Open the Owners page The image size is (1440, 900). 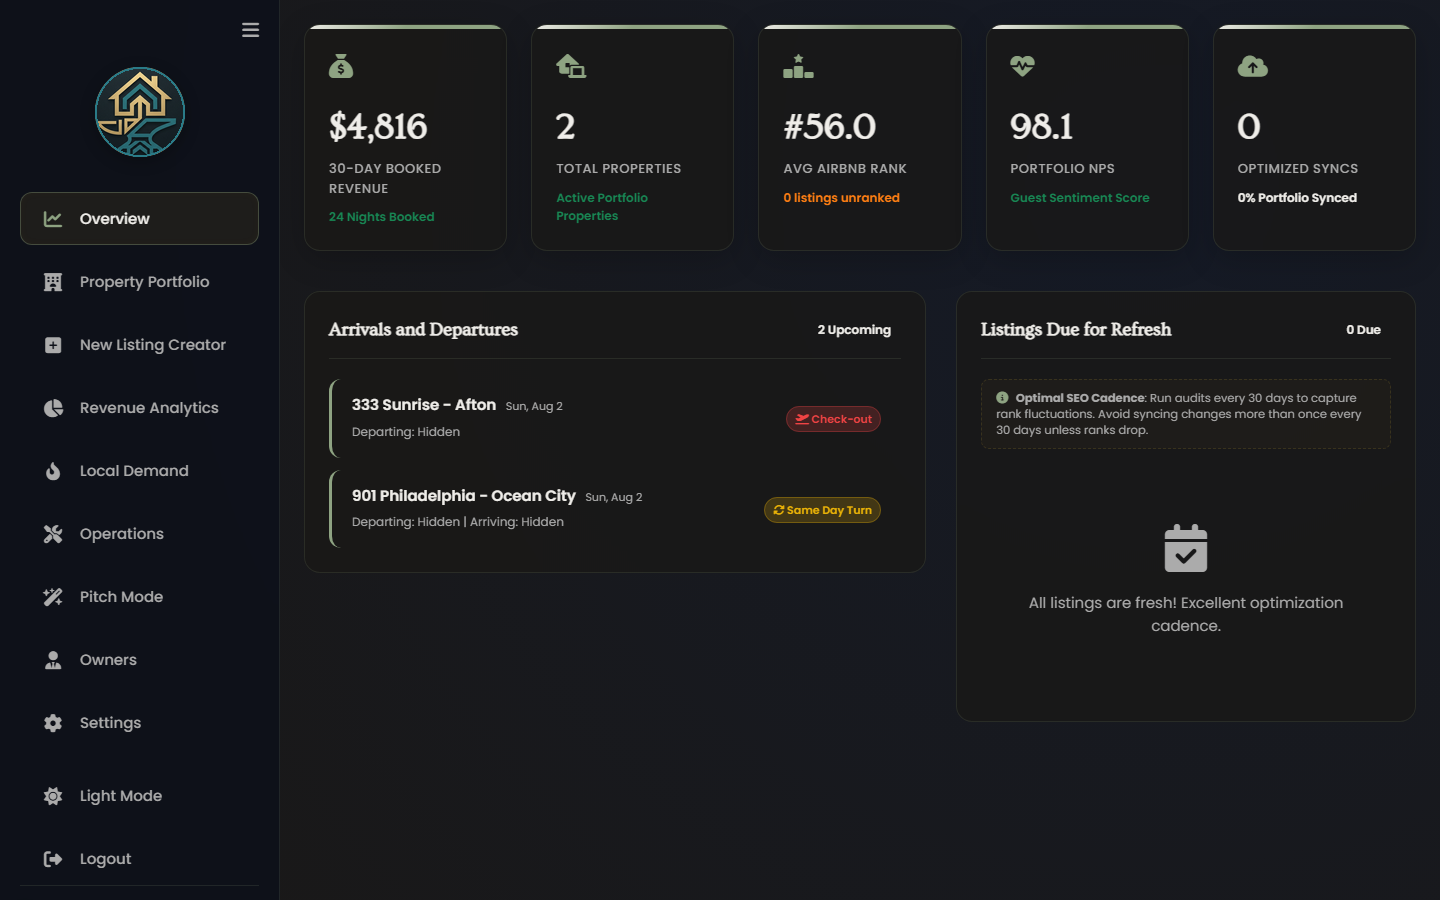click(139, 660)
